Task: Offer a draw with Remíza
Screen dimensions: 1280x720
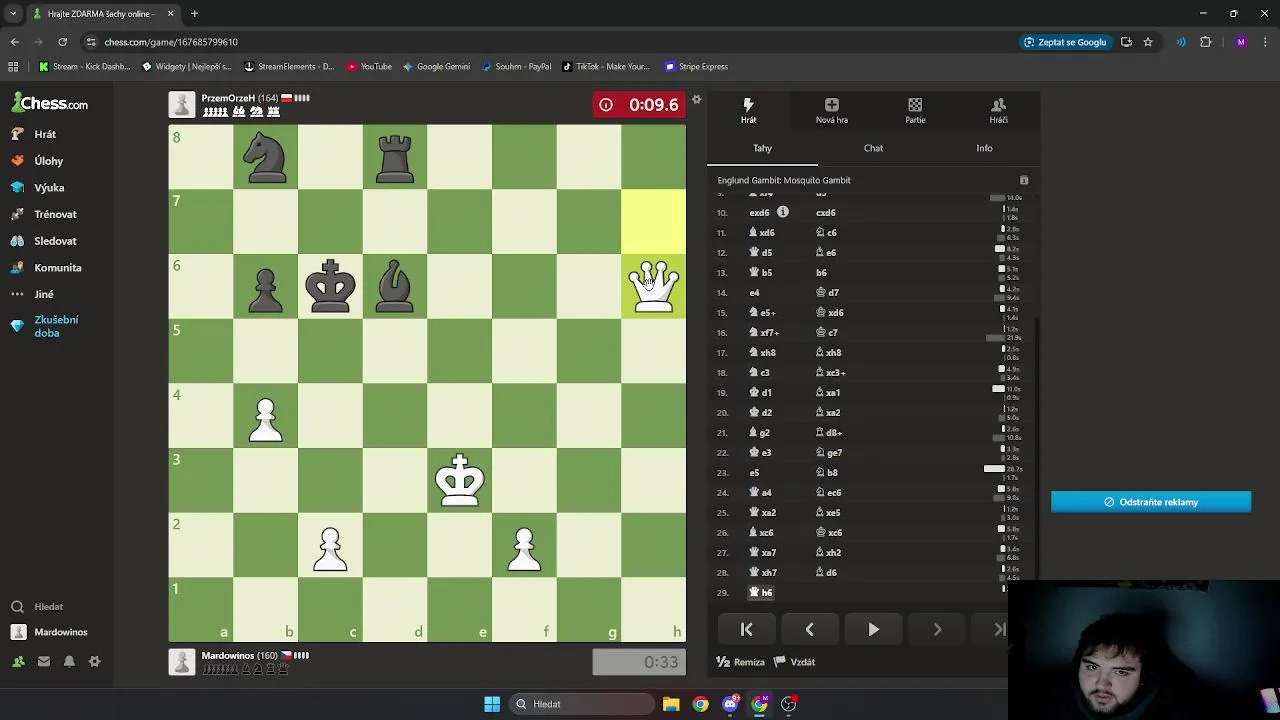Action: 741,662
